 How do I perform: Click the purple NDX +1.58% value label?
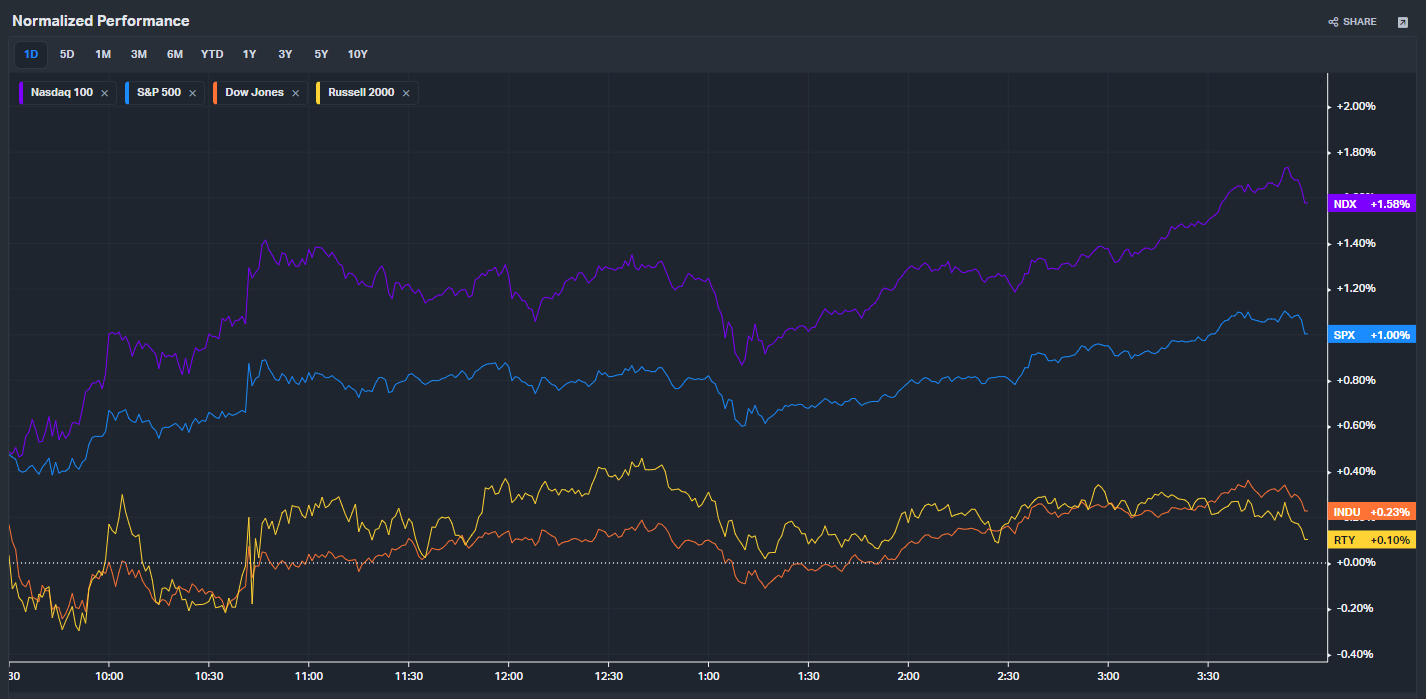(x=1371, y=204)
